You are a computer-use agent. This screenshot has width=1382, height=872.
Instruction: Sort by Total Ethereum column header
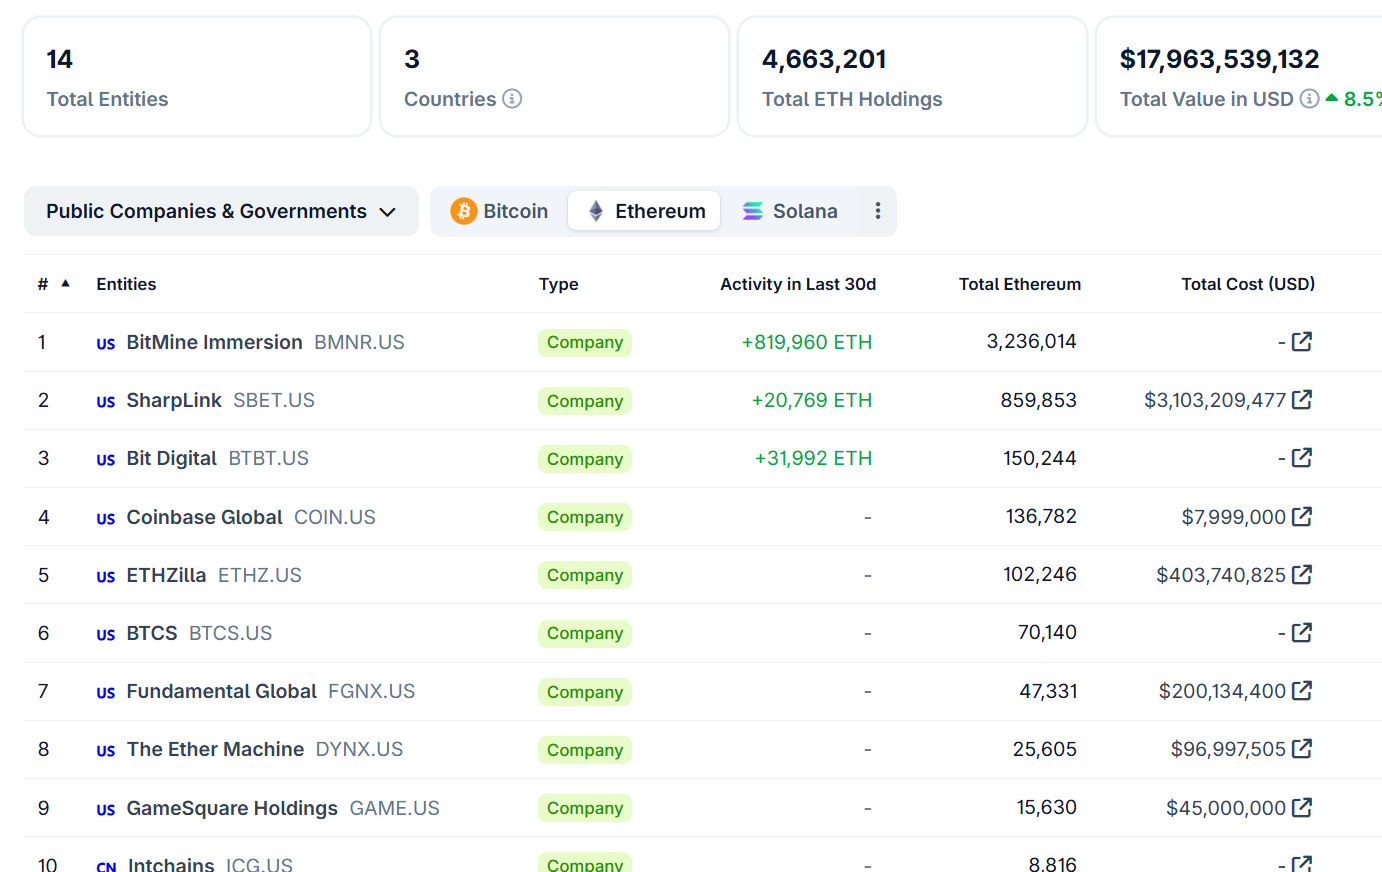(x=1019, y=284)
